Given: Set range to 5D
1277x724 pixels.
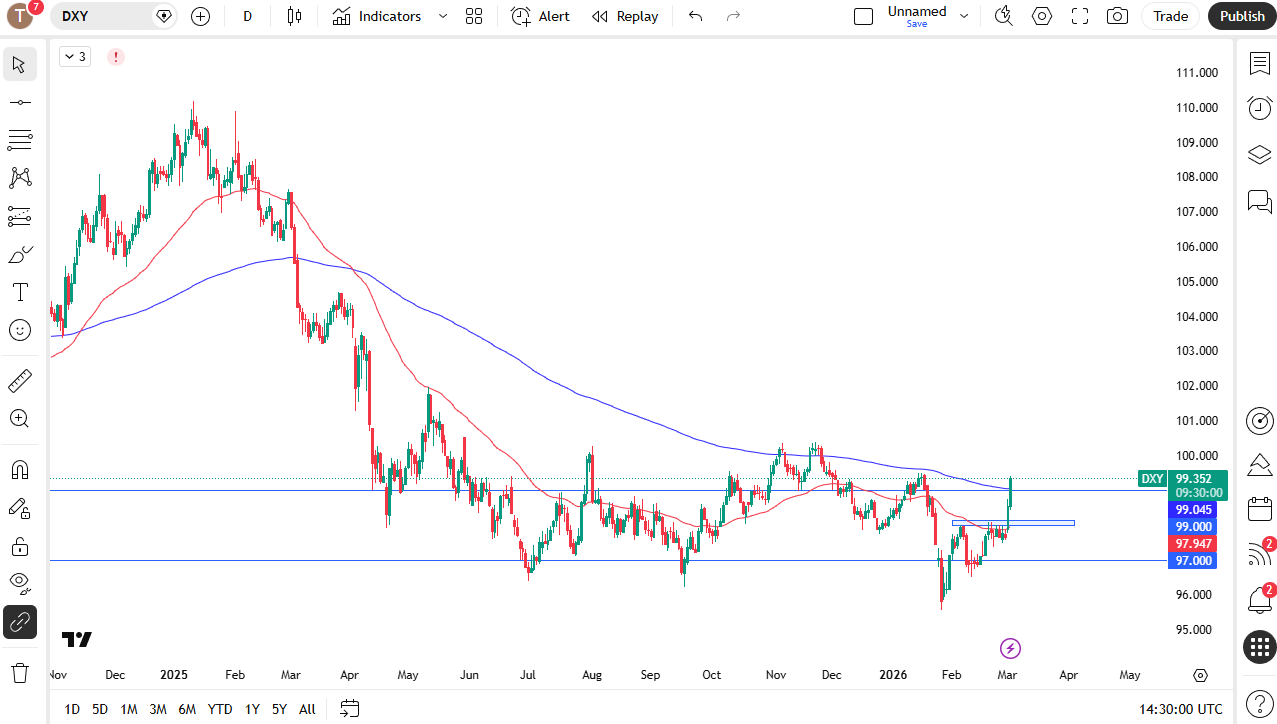Looking at the screenshot, I should [100, 709].
